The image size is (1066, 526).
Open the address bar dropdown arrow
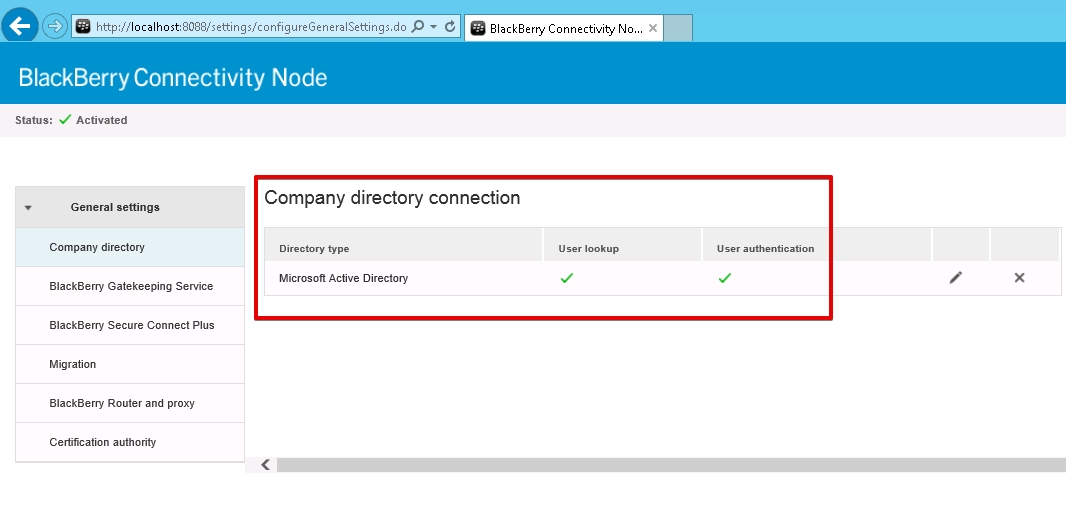coord(433,27)
